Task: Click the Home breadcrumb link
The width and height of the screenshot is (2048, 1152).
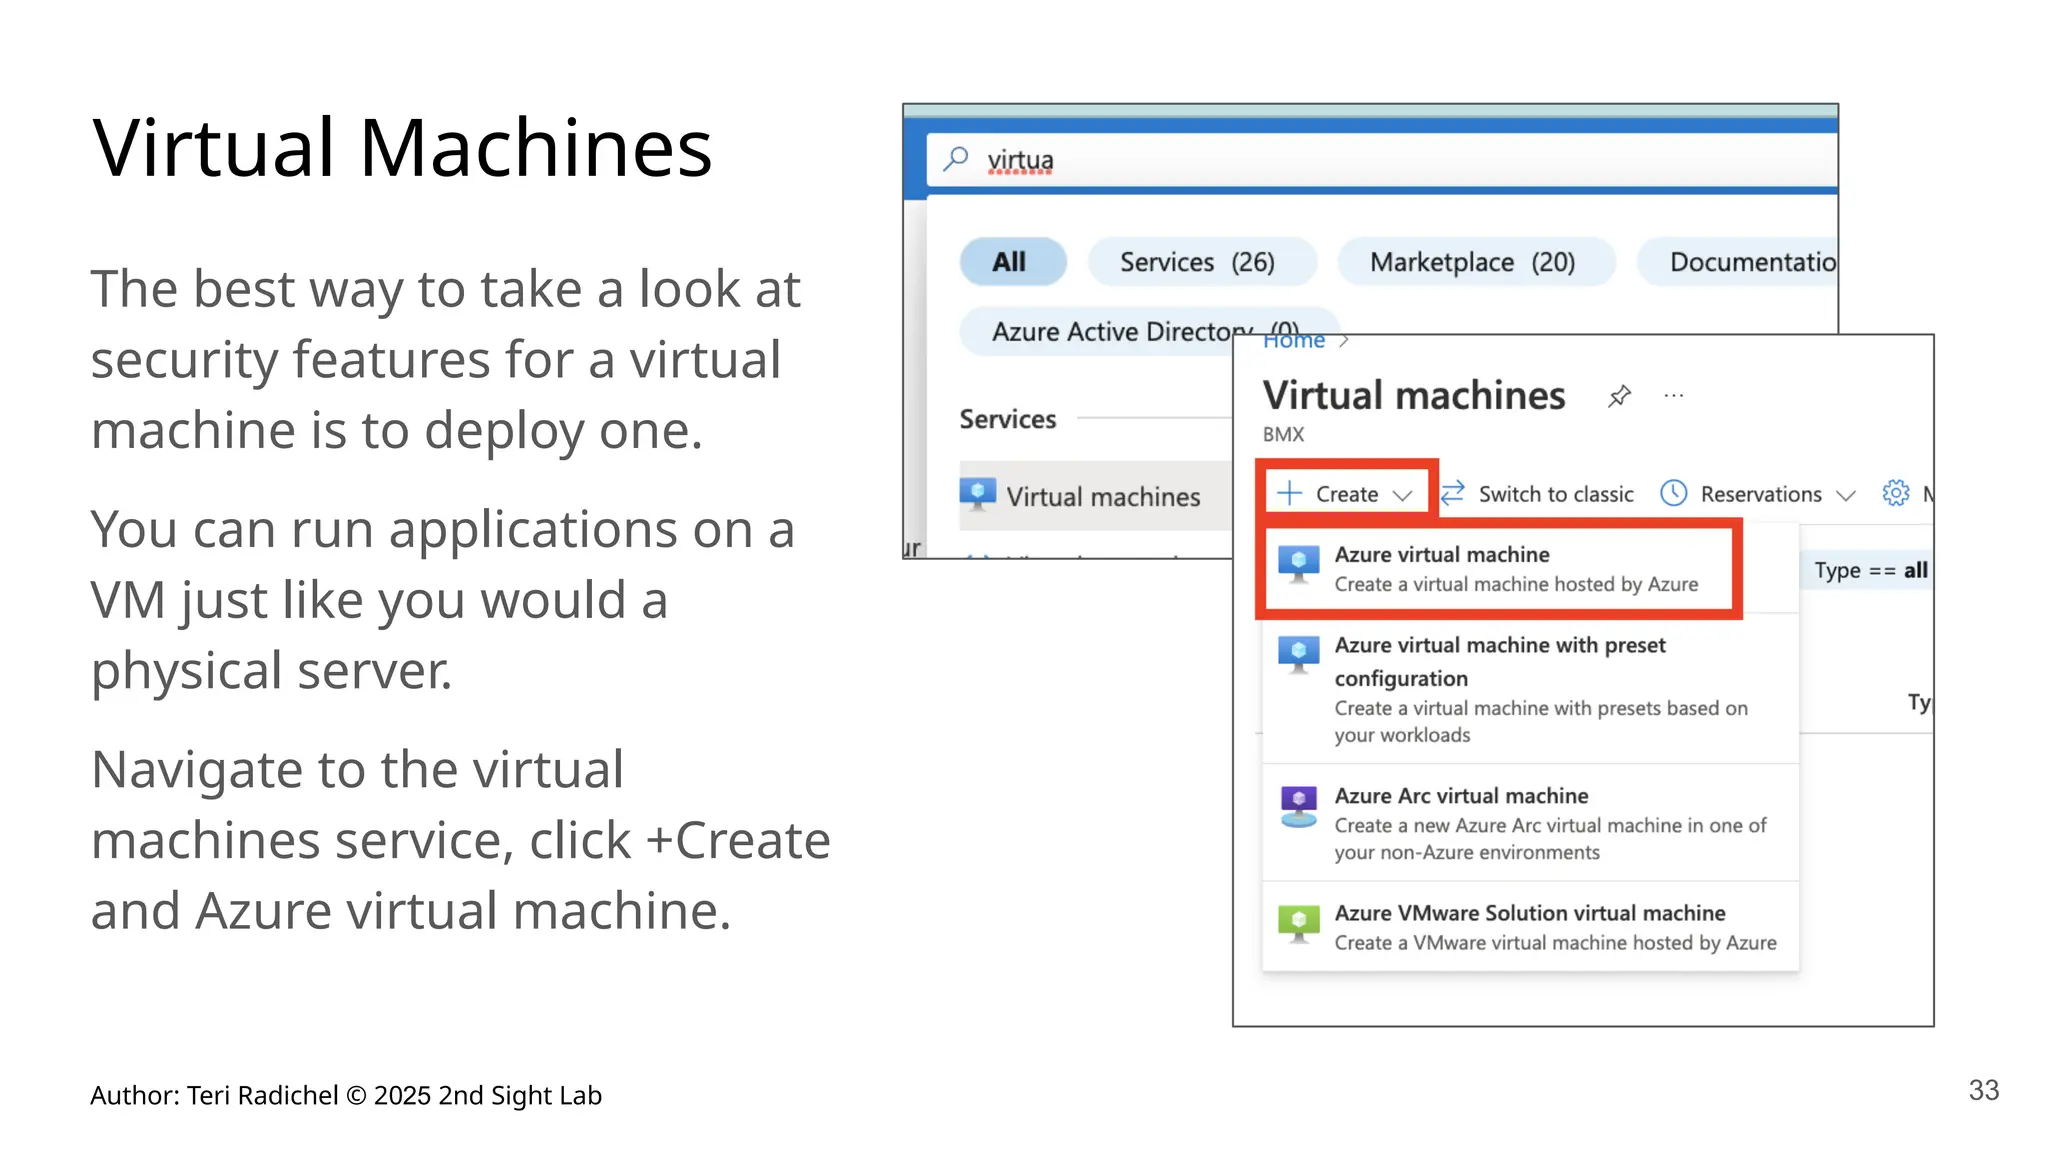Action: pyautogui.click(x=1294, y=343)
